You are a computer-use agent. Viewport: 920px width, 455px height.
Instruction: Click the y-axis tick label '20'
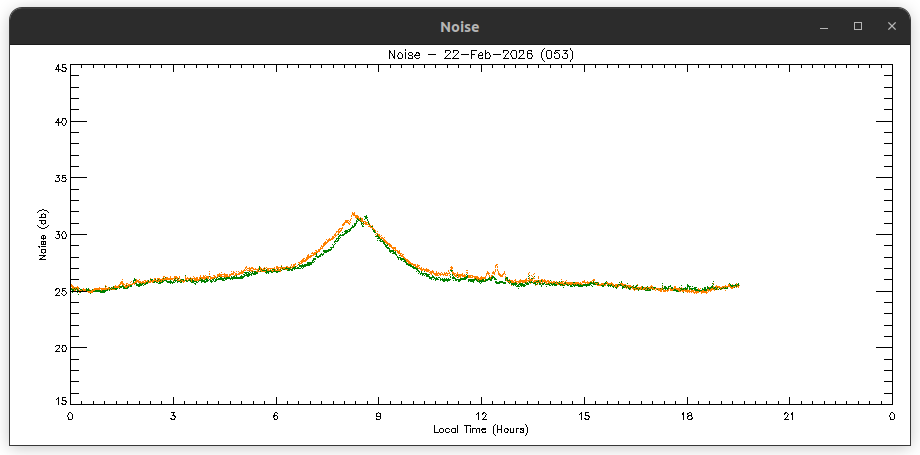pyautogui.click(x=60, y=348)
